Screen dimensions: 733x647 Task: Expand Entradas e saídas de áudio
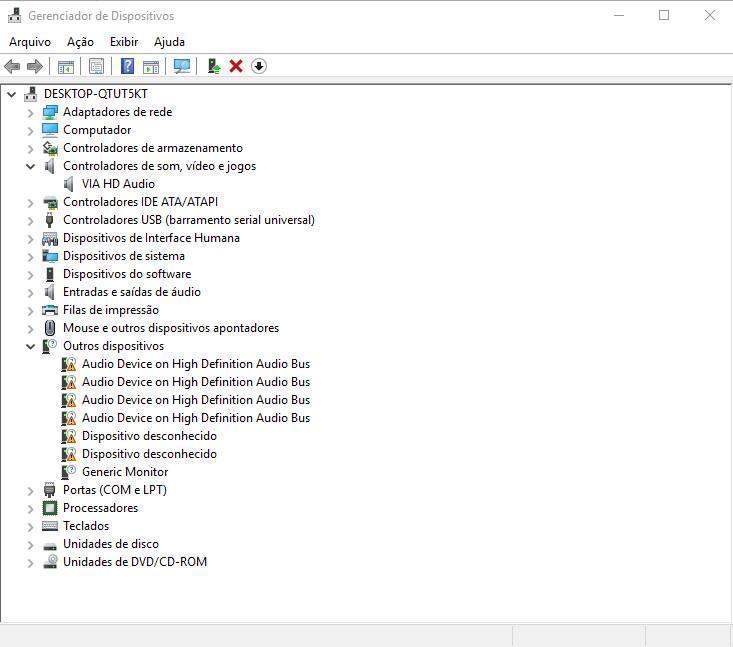[x=30, y=293]
